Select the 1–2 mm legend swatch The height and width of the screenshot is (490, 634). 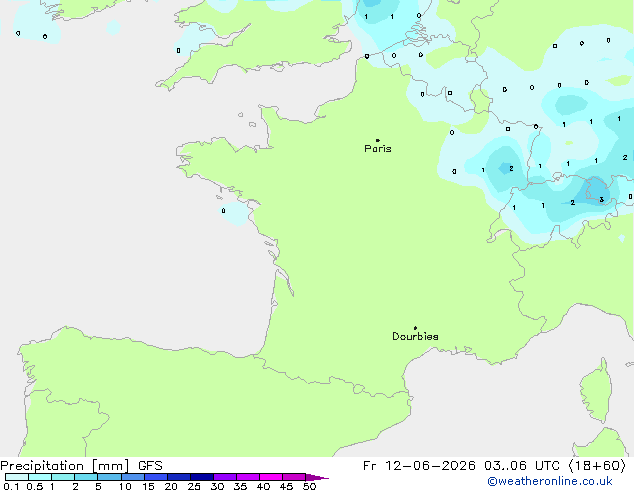coord(63,477)
